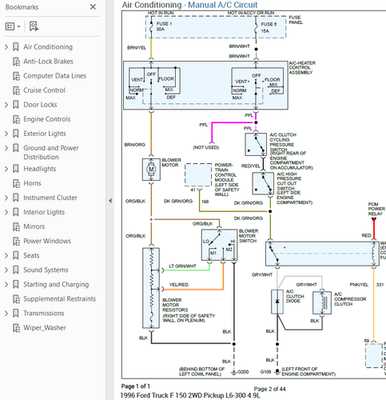This screenshot has width=386, height=400.
Task: Open the Exterior Lights bookmark
Action: (45, 134)
